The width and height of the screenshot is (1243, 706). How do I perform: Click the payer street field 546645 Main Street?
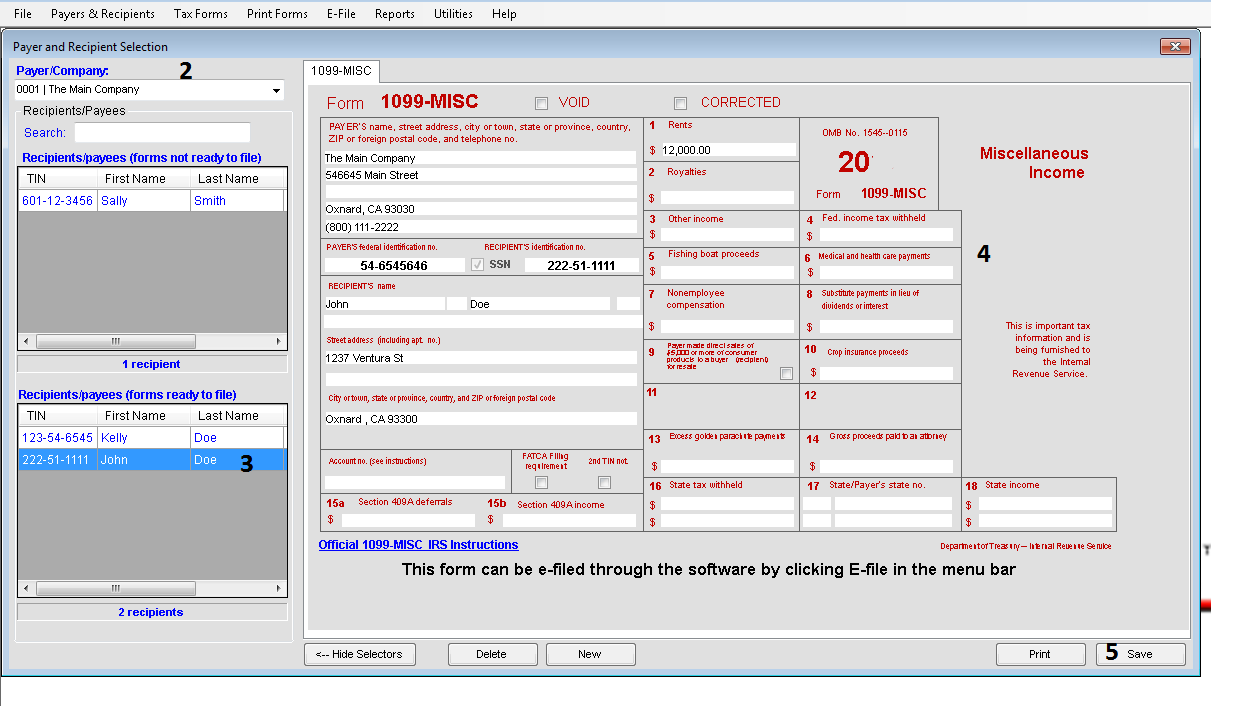click(480, 175)
